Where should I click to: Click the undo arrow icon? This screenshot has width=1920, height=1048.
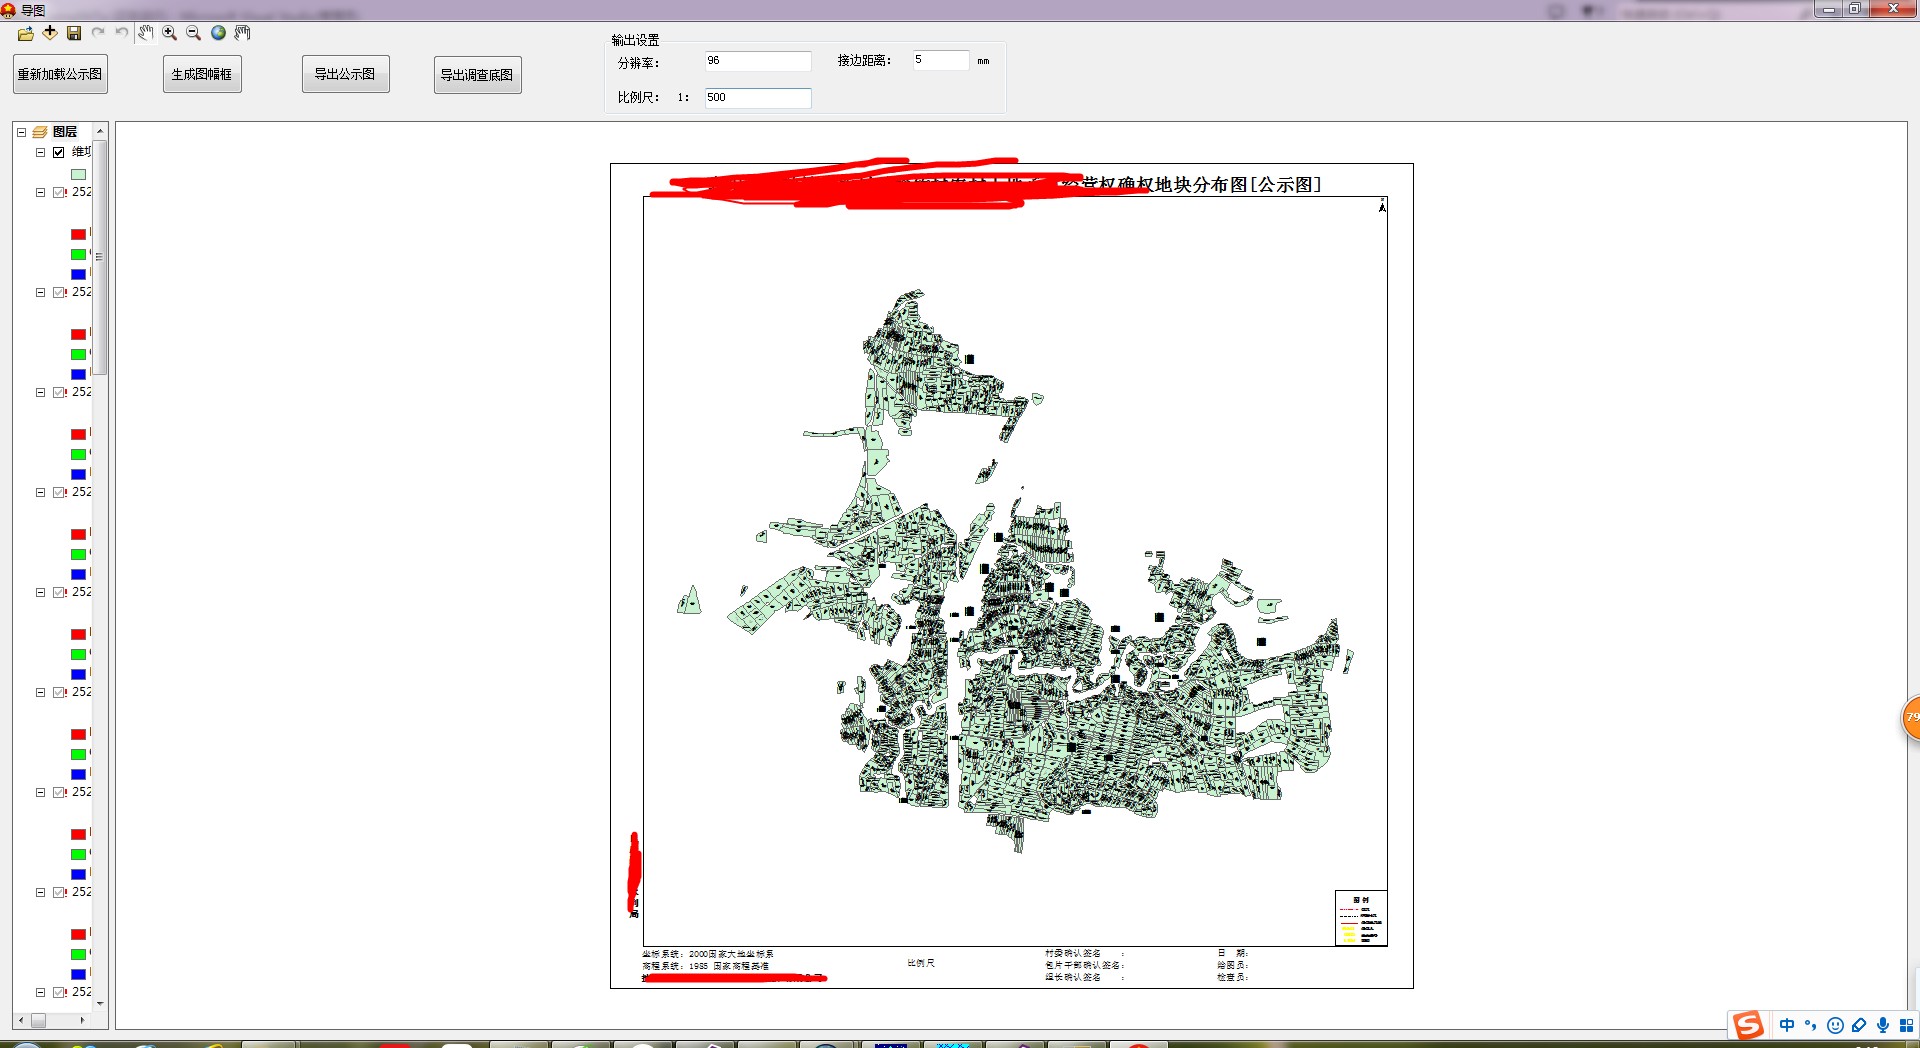[x=122, y=33]
